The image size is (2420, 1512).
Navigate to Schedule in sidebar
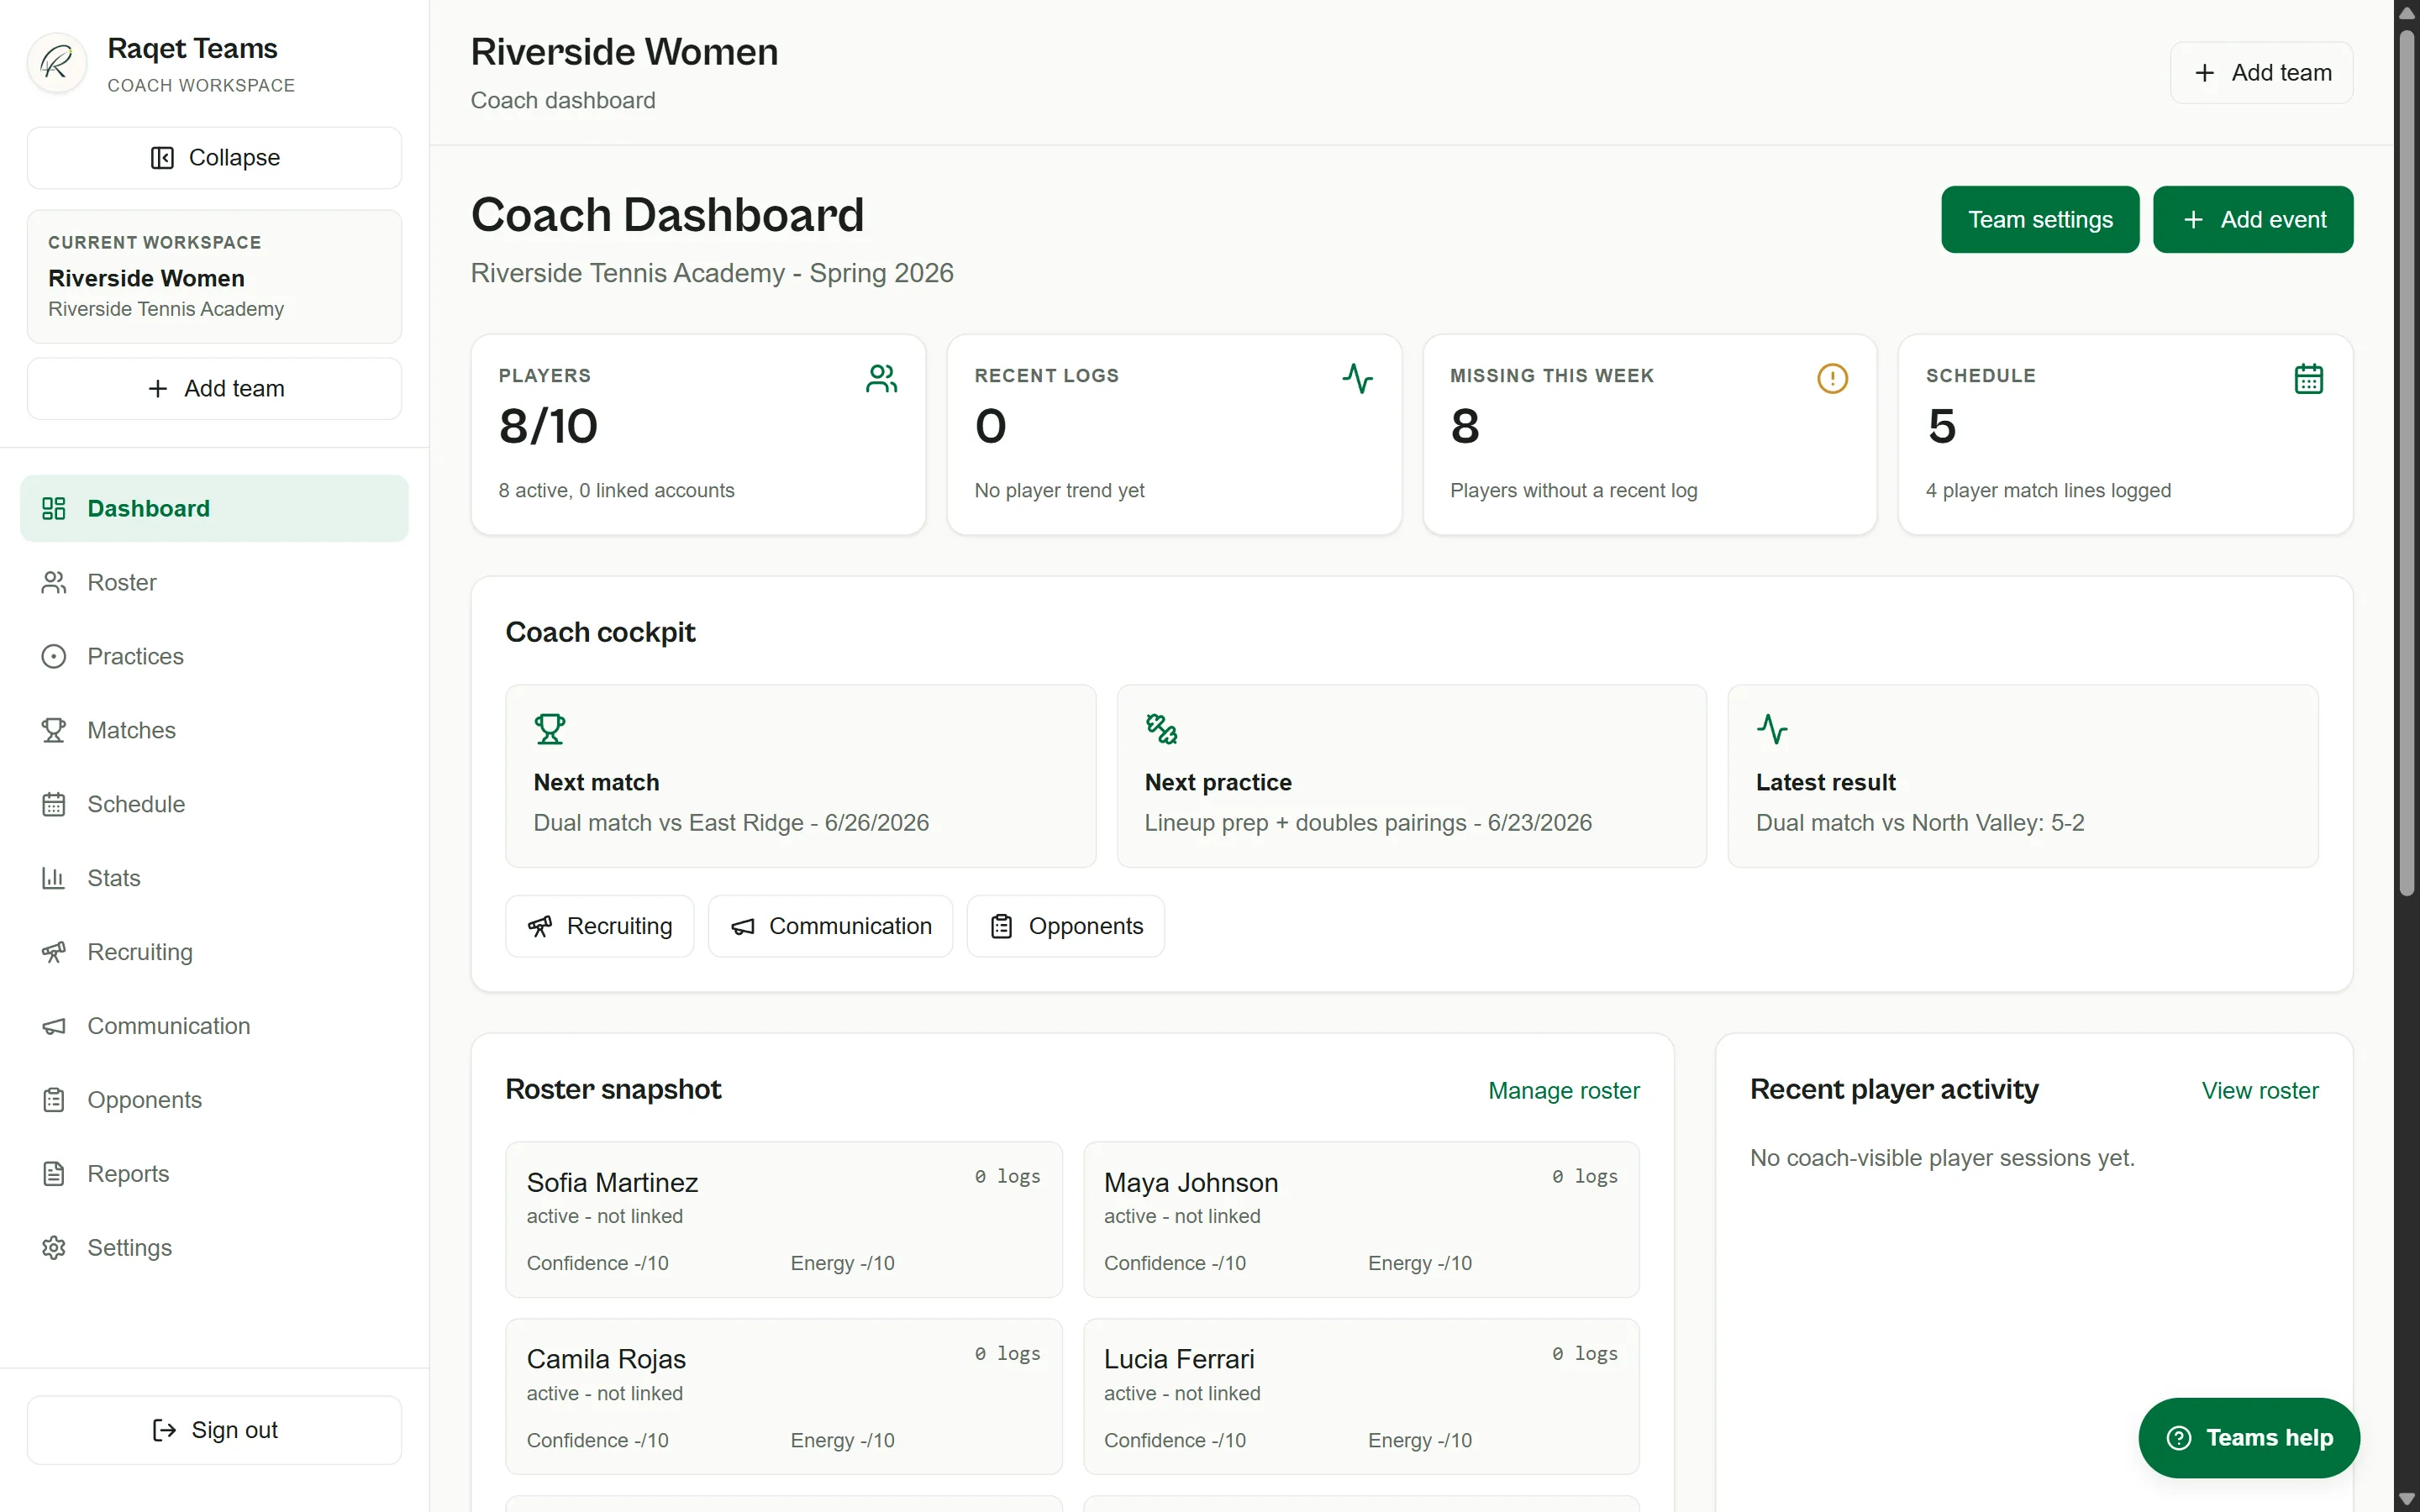(214, 804)
